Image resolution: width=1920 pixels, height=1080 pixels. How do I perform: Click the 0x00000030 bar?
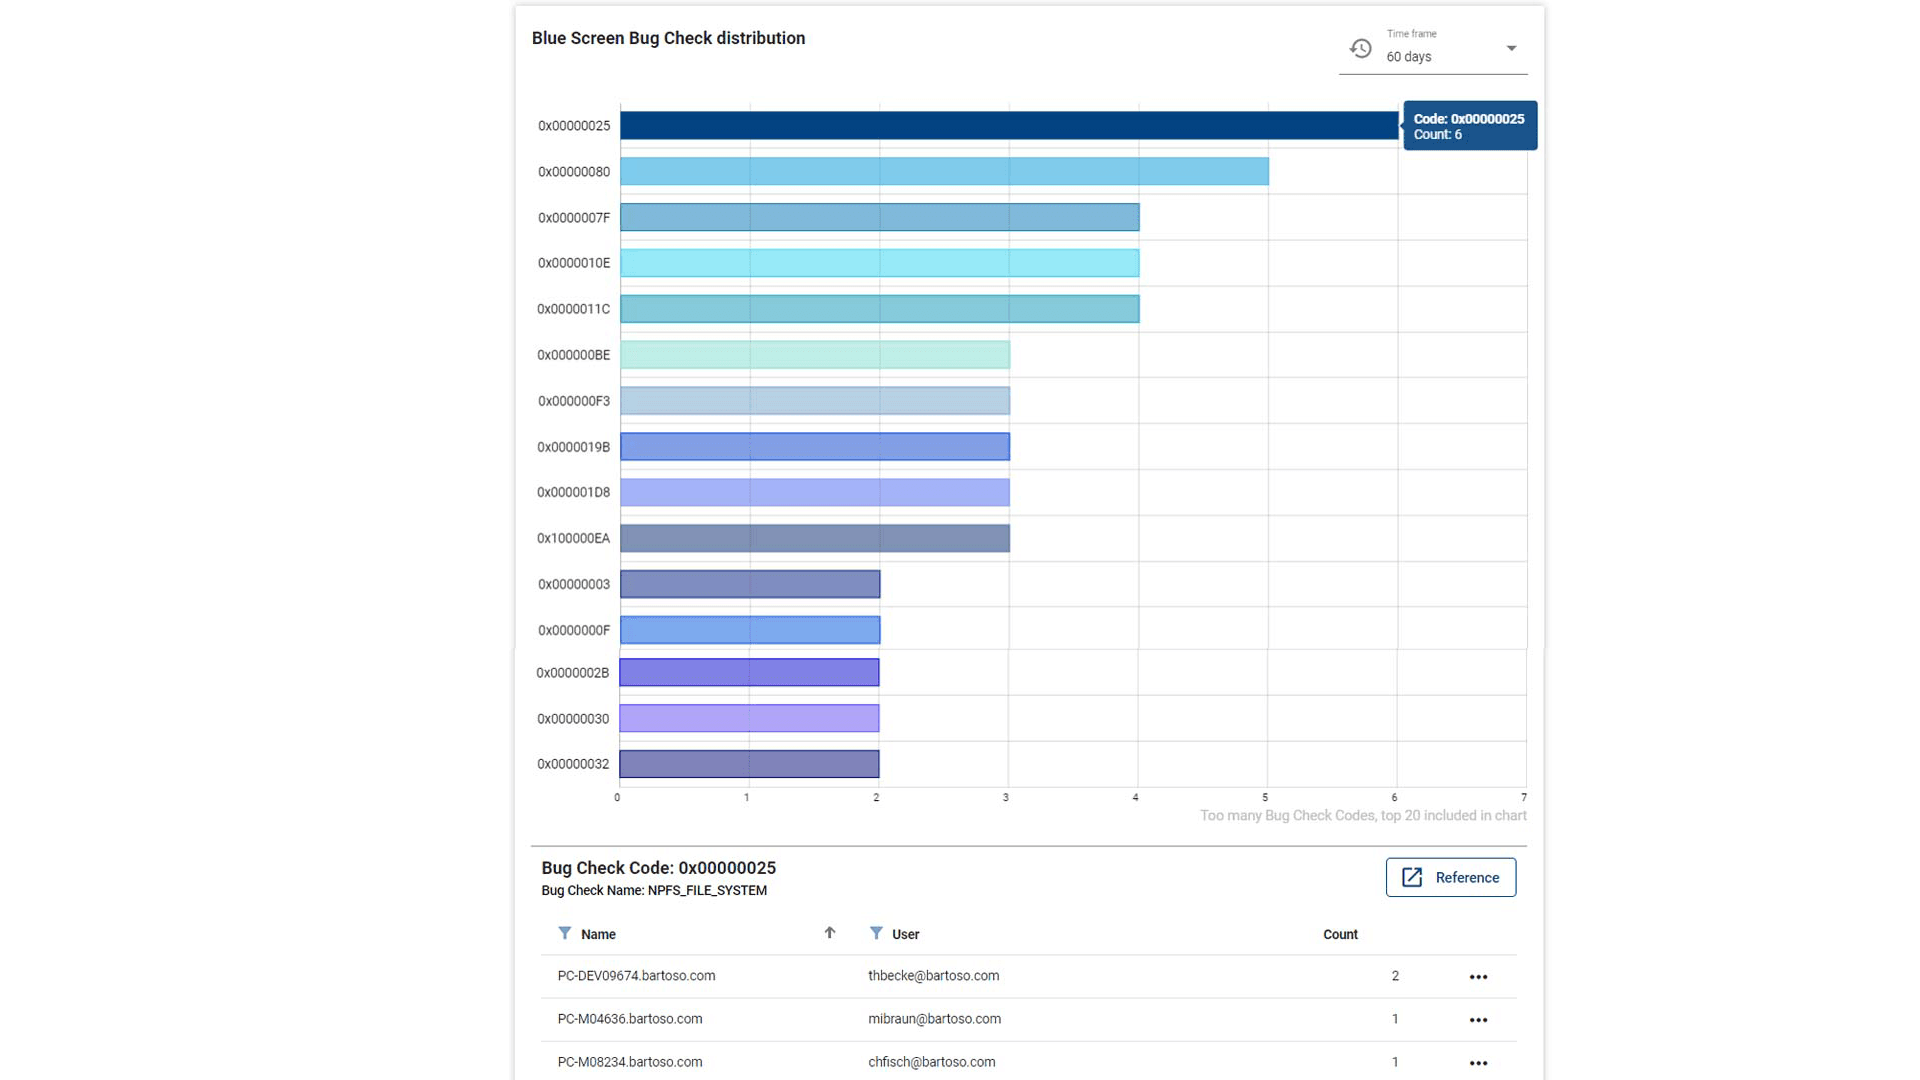(749, 718)
